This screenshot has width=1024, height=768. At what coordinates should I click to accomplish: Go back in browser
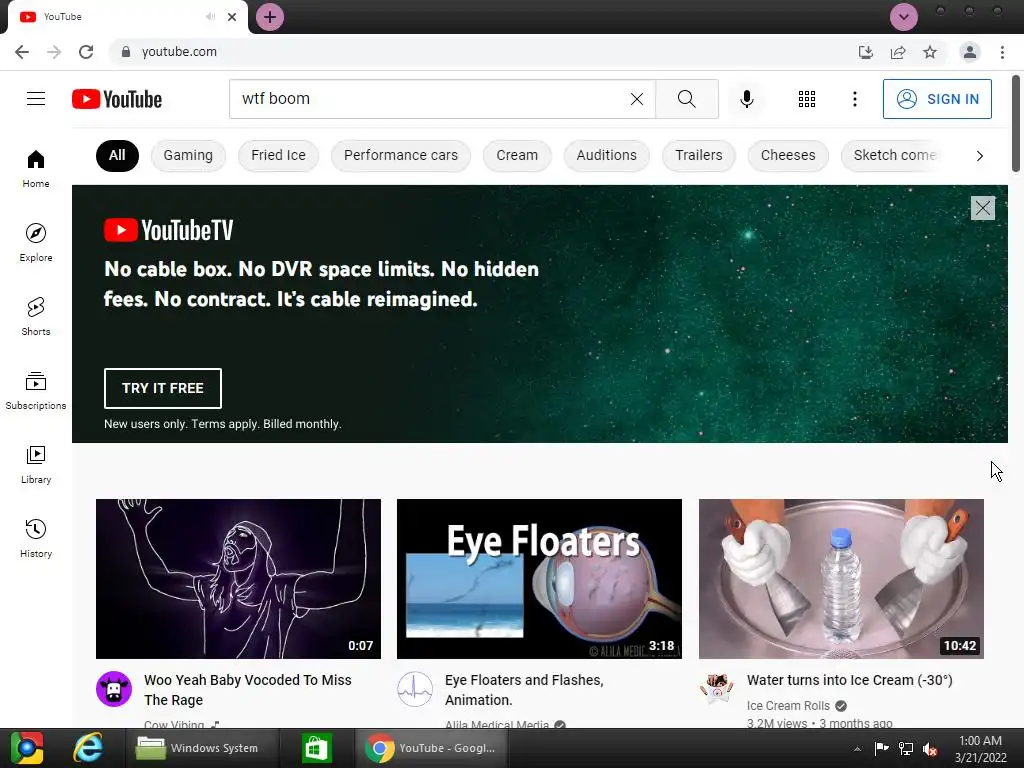coord(22,52)
